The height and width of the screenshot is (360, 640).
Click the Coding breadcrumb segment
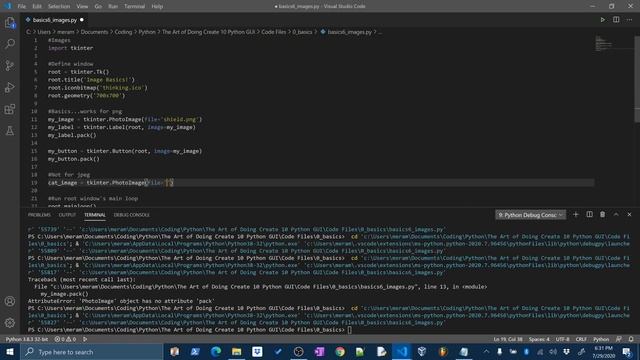pyautogui.click(x=123, y=32)
